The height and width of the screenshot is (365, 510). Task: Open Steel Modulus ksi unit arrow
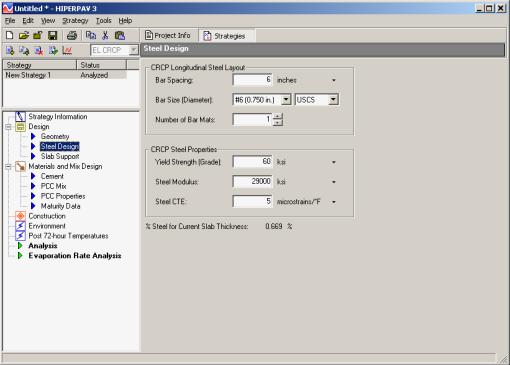point(334,182)
